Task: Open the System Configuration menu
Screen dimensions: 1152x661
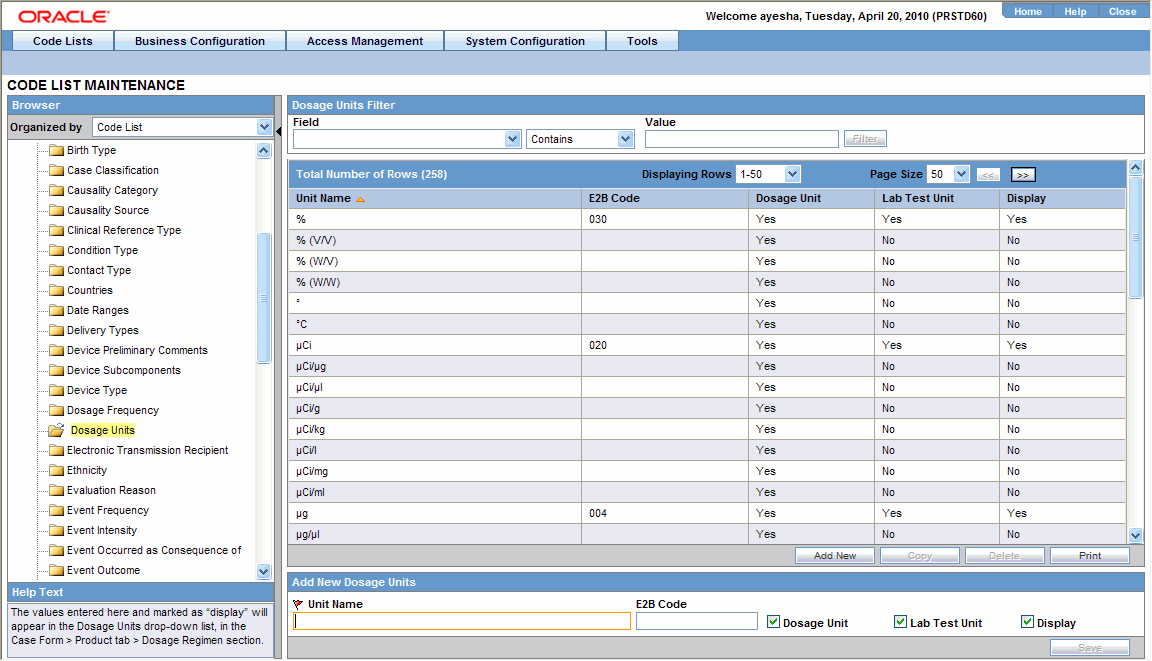Action: pos(525,41)
